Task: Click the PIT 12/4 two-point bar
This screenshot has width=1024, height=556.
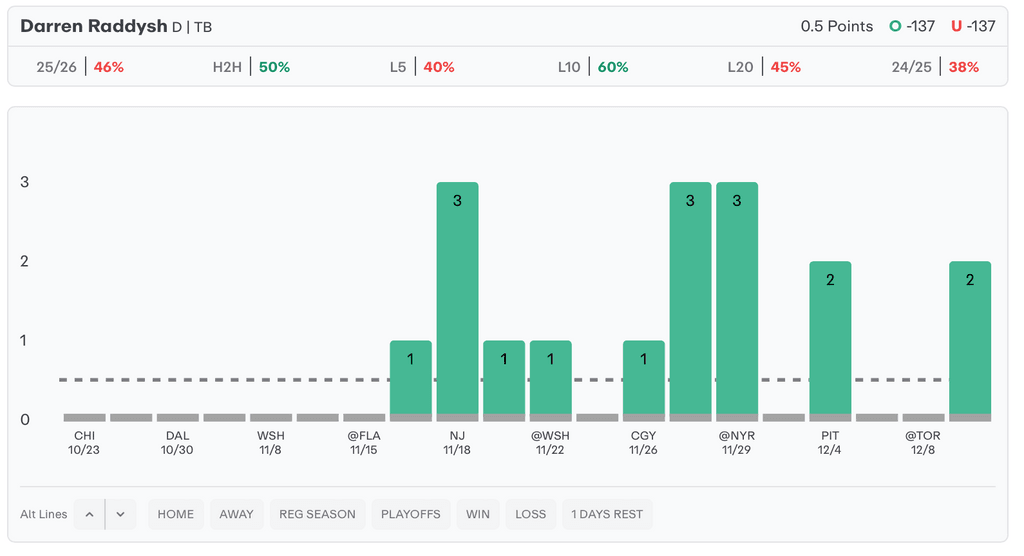Action: [830, 340]
